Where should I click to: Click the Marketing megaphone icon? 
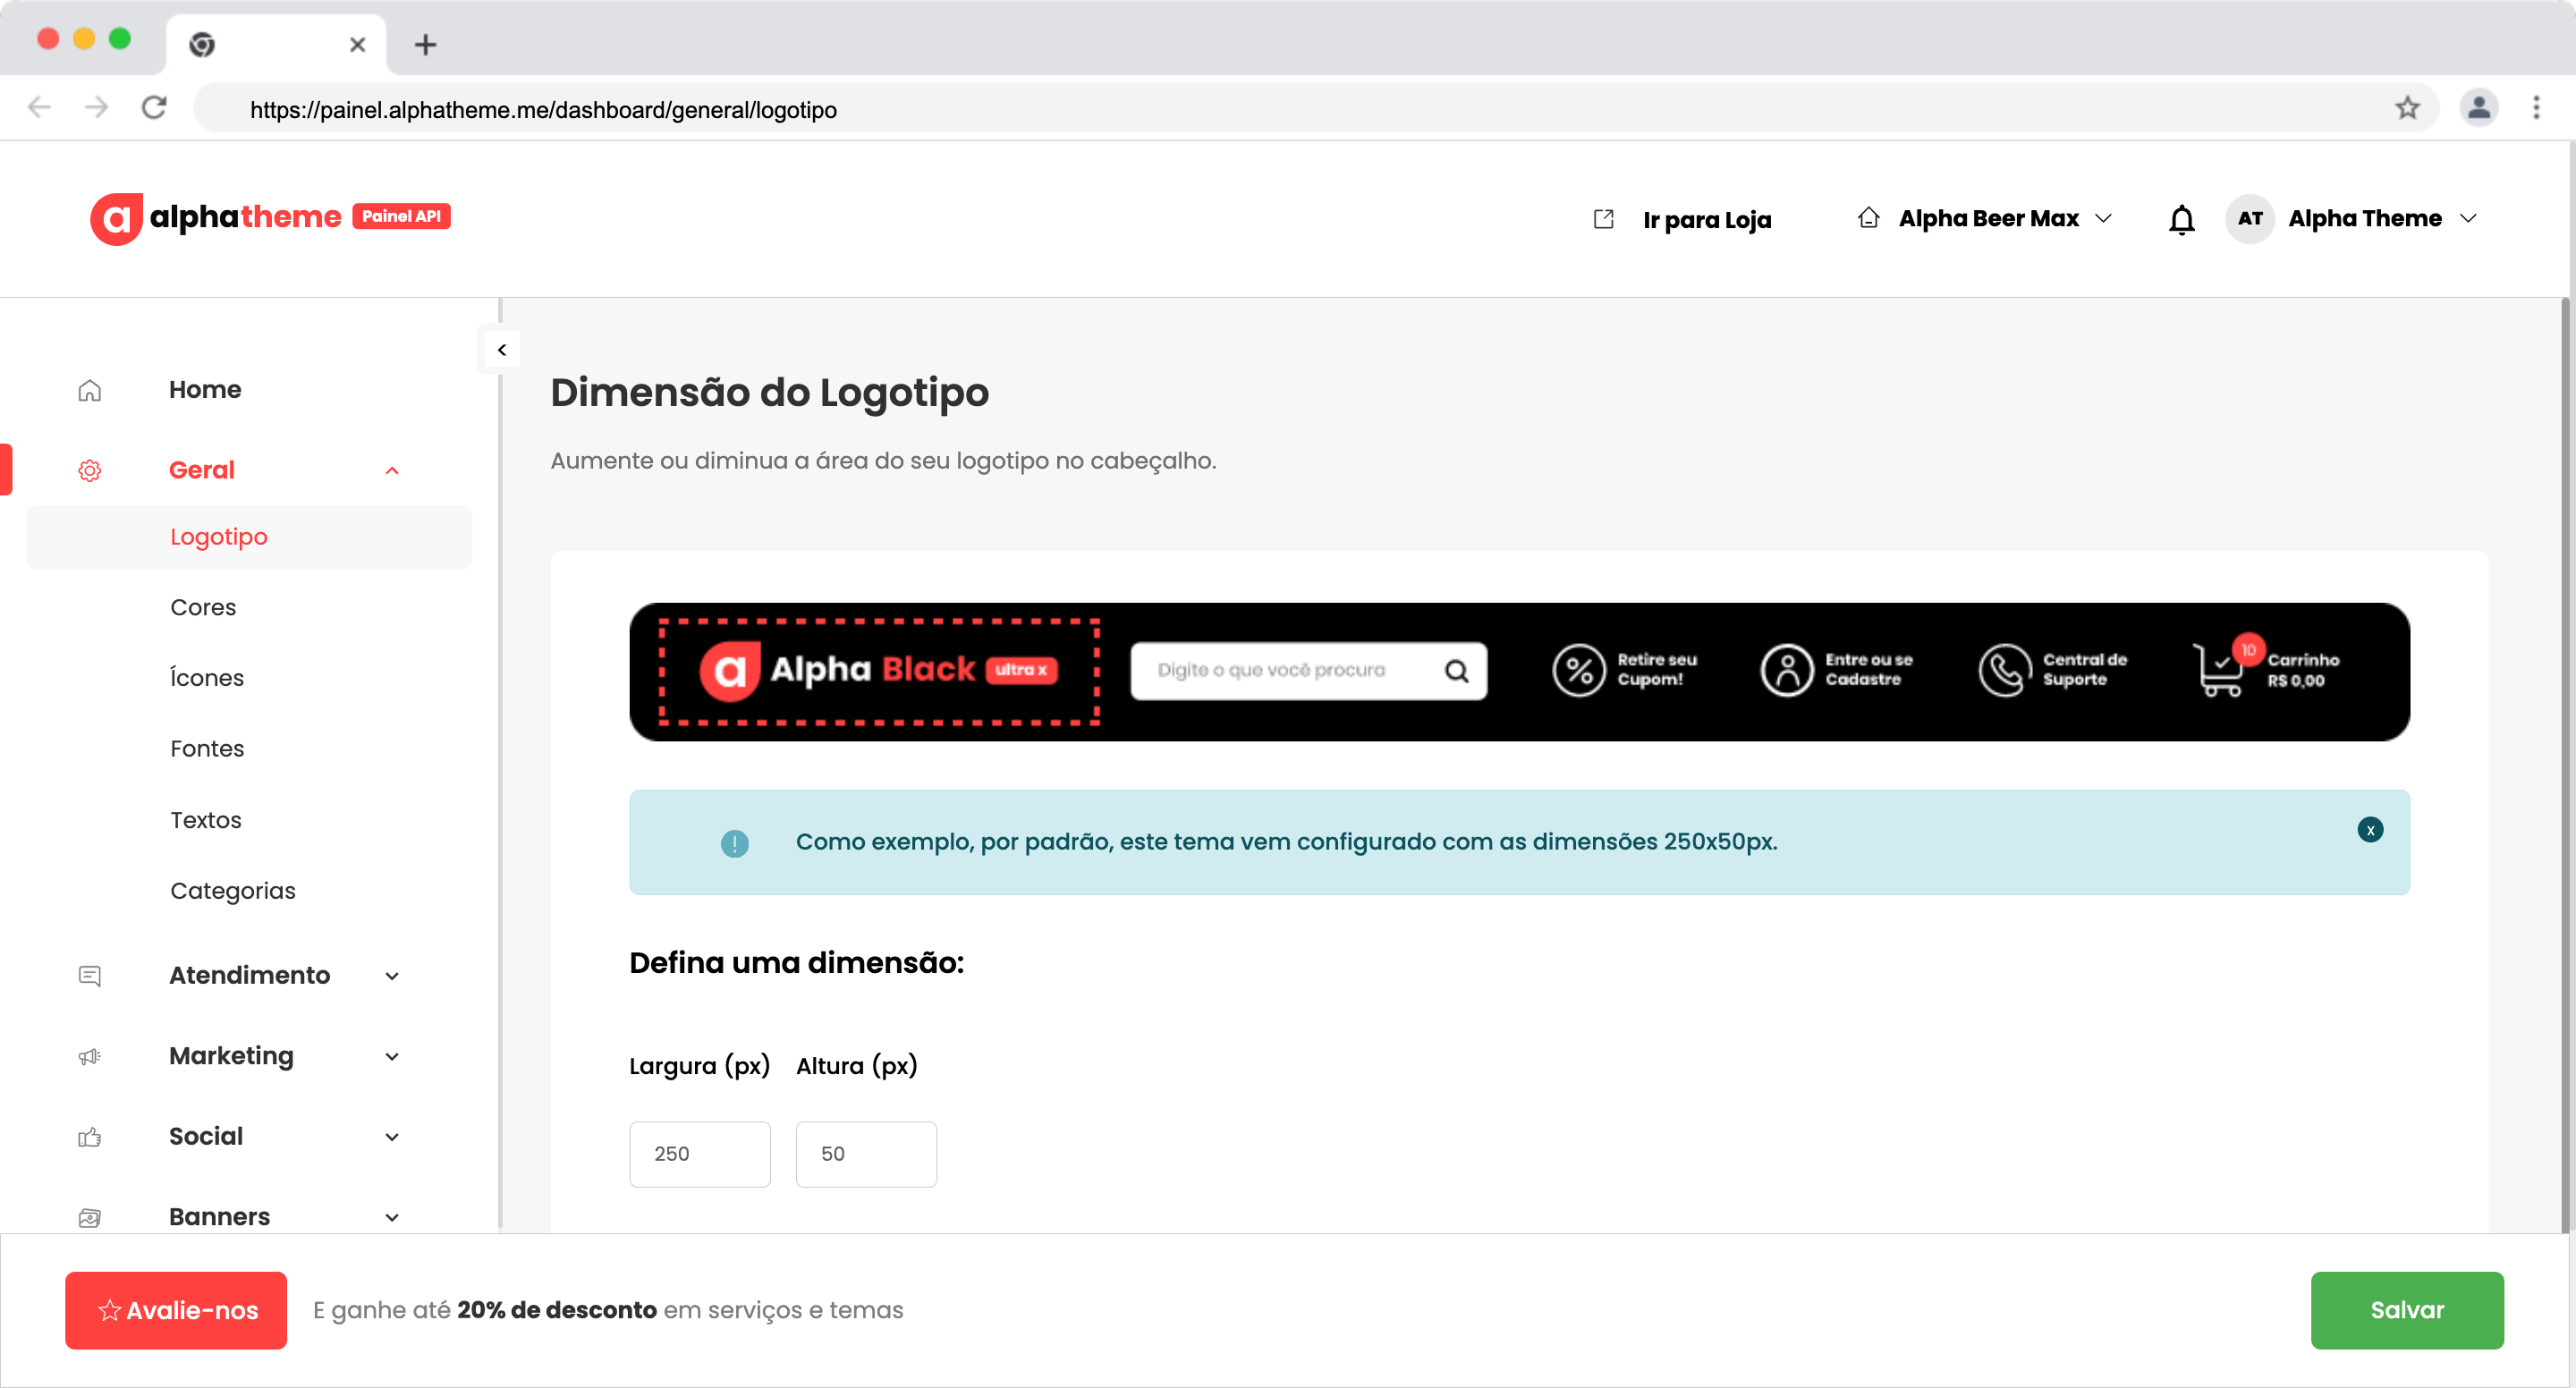(x=90, y=1056)
